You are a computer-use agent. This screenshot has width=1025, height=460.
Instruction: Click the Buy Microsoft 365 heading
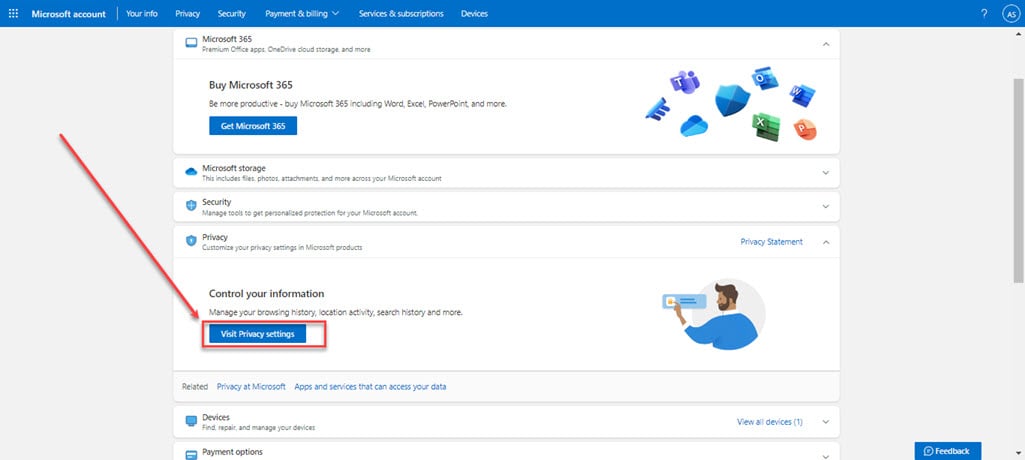251,85
